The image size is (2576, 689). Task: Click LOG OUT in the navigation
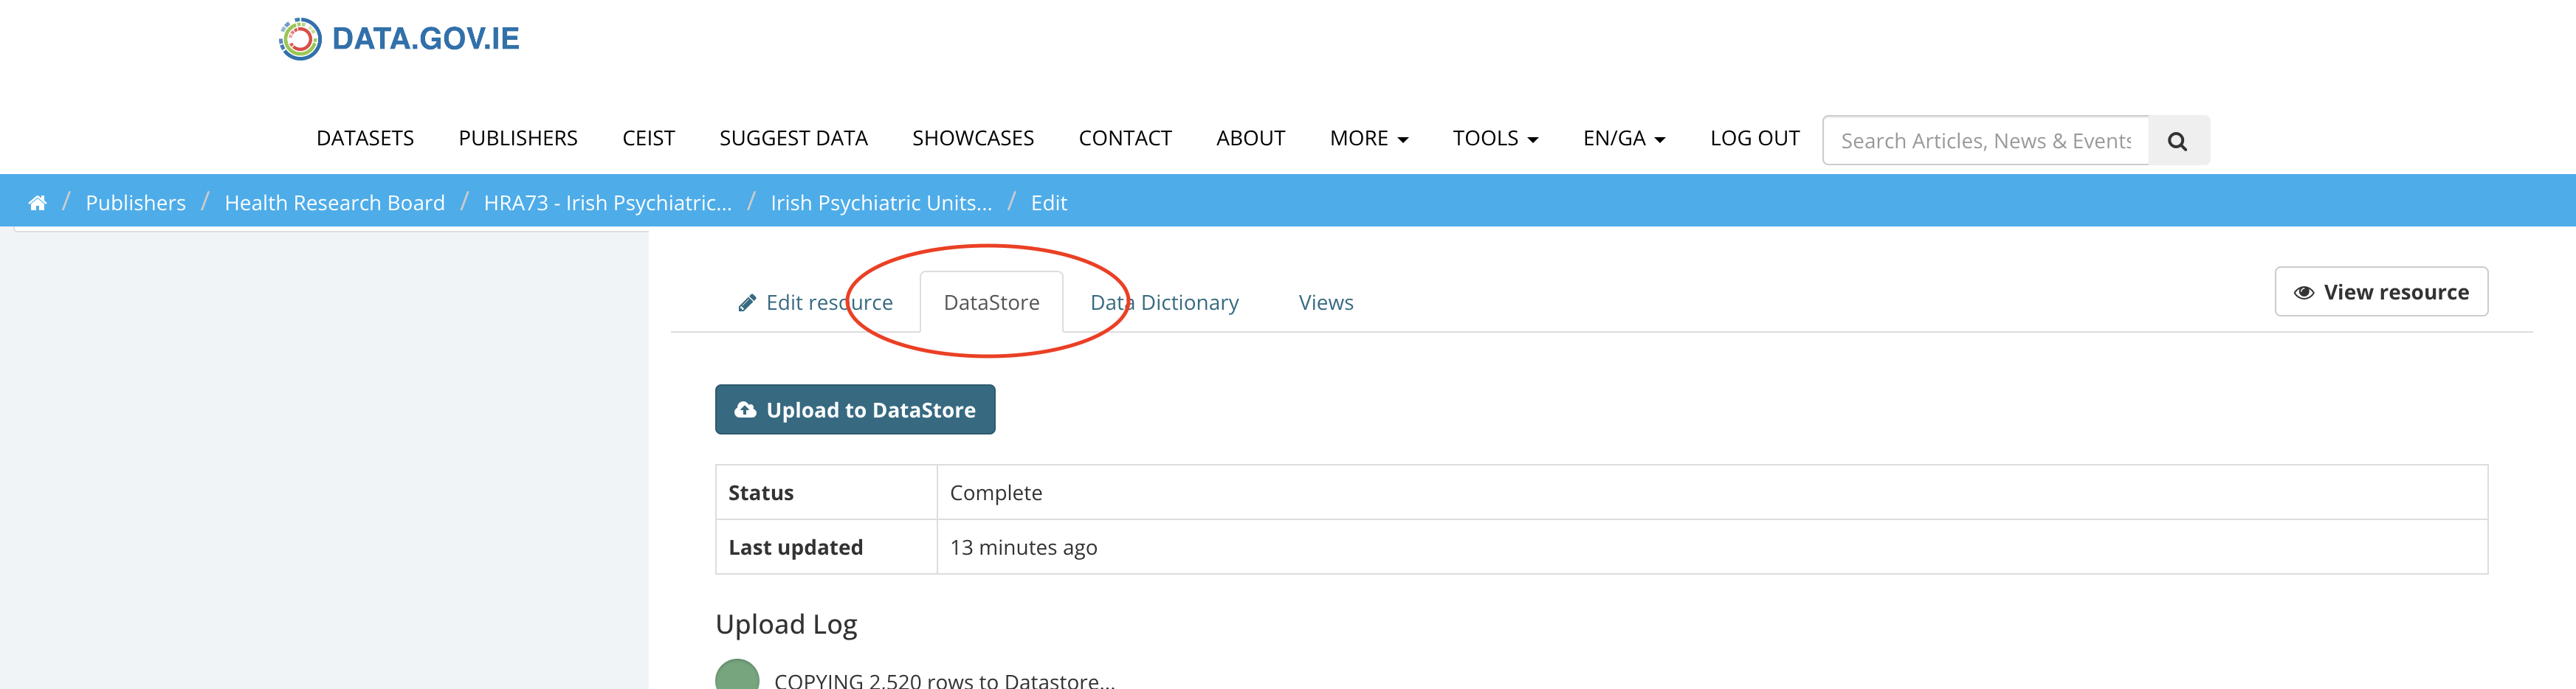point(1754,139)
